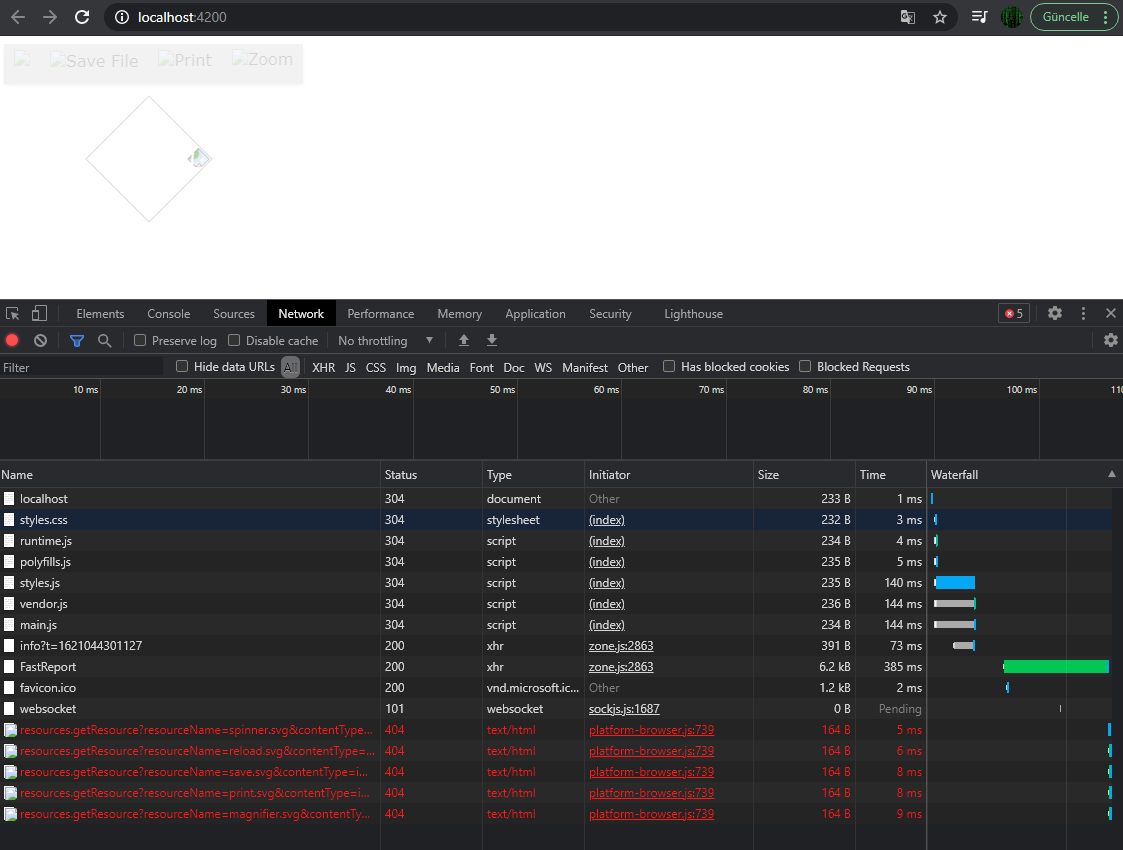The width and height of the screenshot is (1123, 850).
Task: Clear the network log
Action: 41,341
